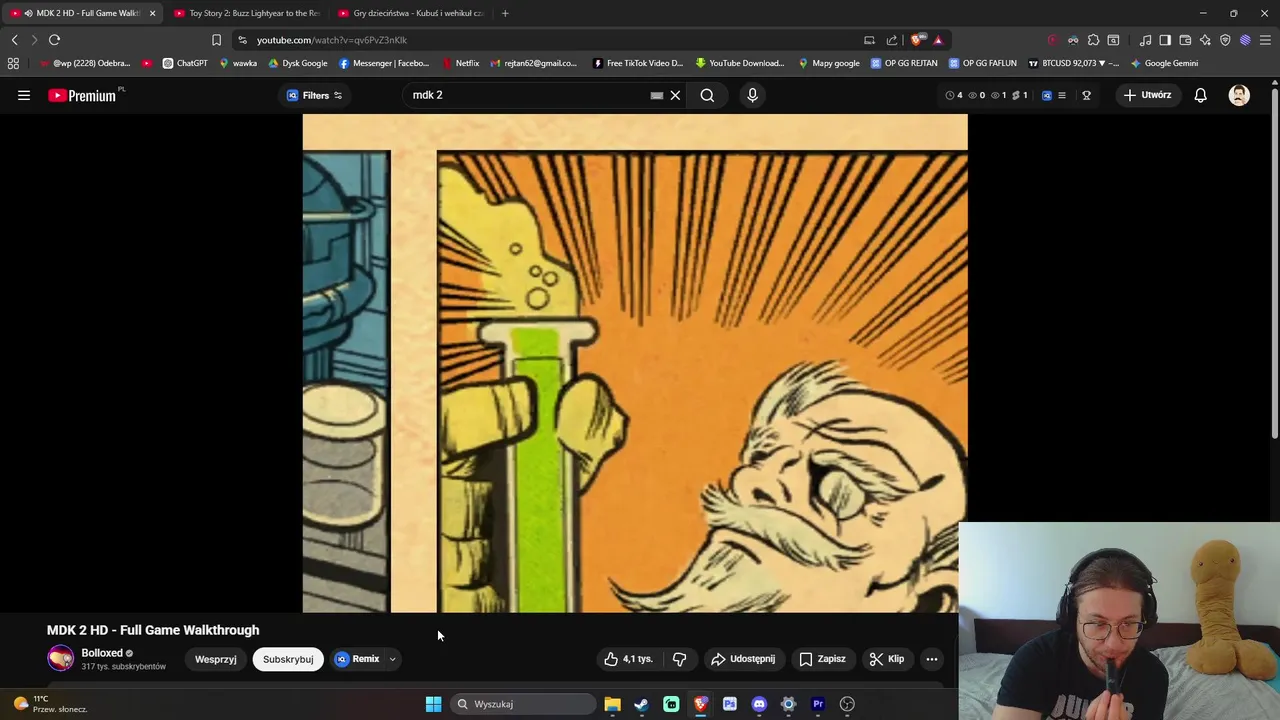Click the MDK 2 HD video title
1280x720 pixels.
153,630
